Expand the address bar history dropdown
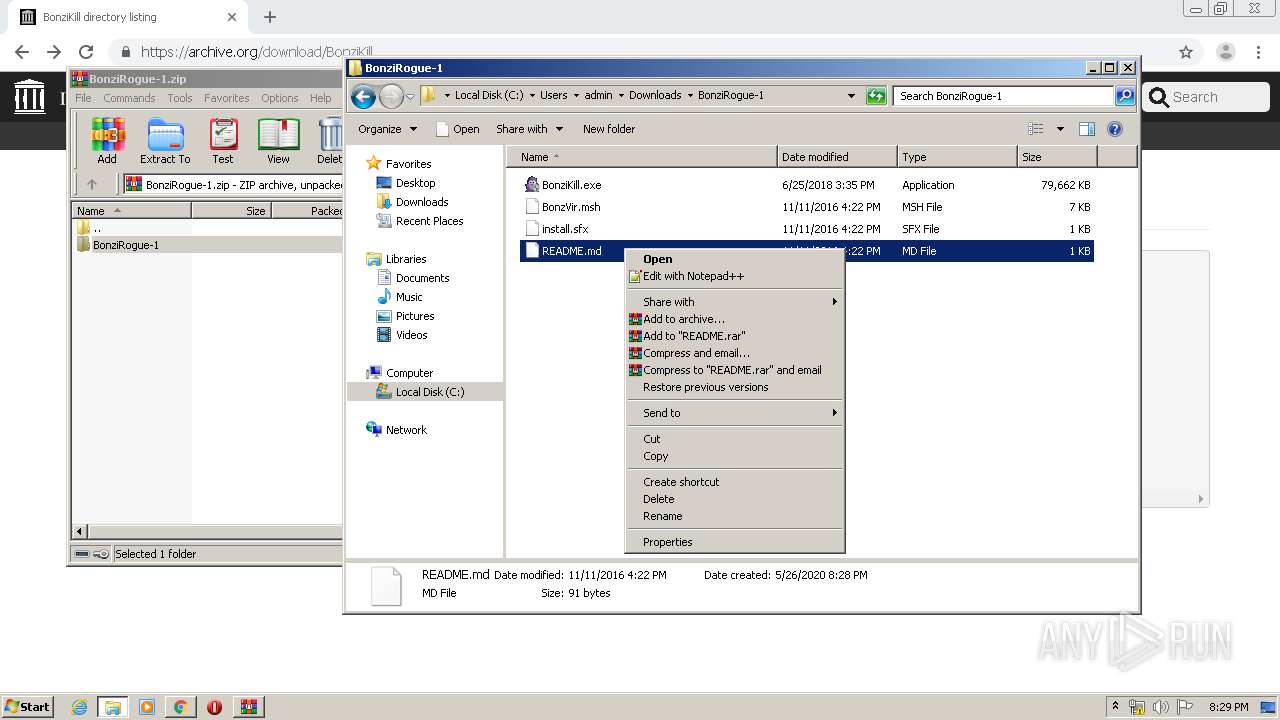This screenshot has width=1280, height=720. 851,96
